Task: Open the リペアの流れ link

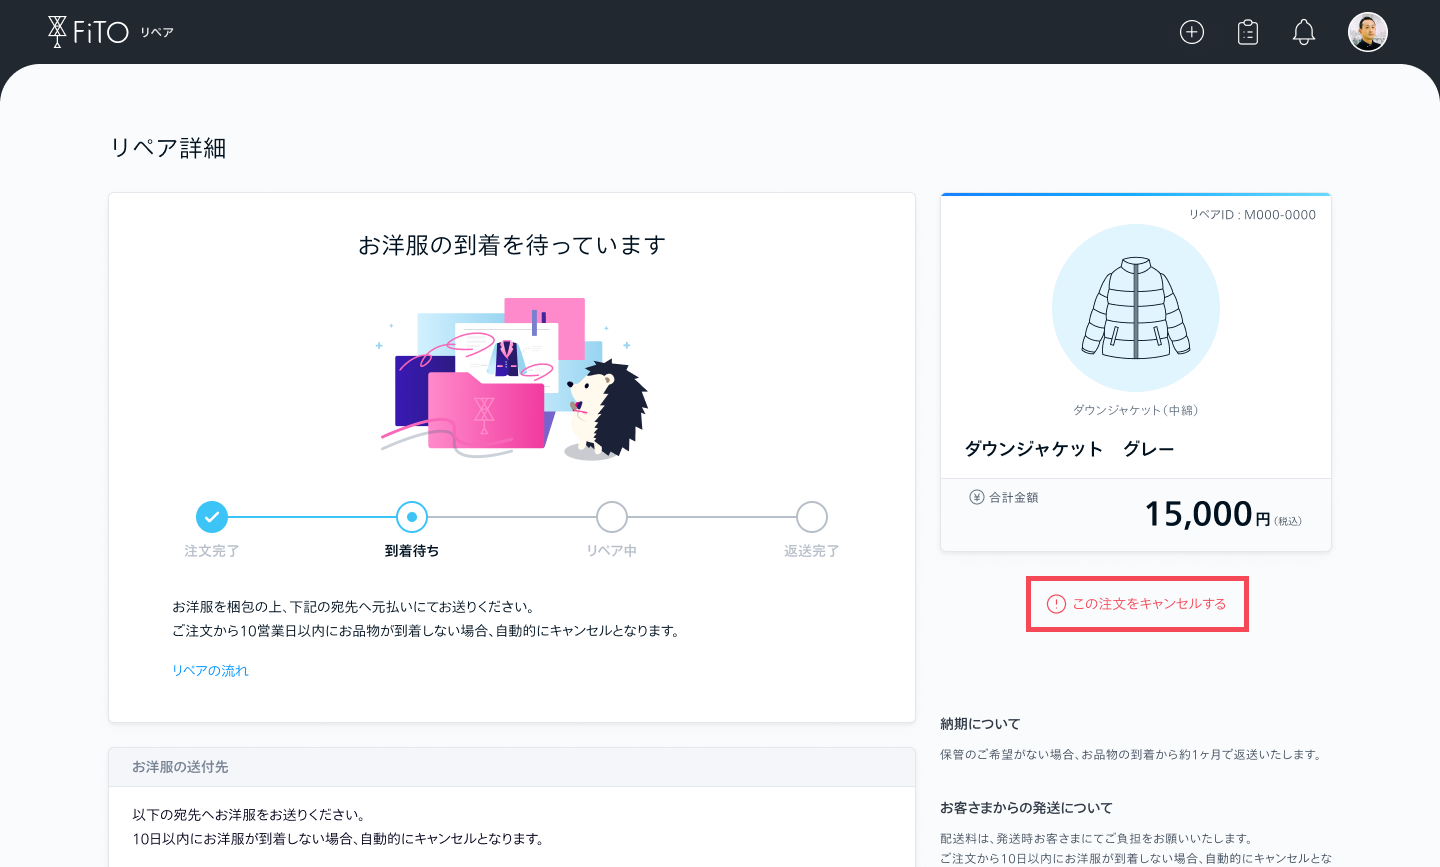Action: point(211,670)
